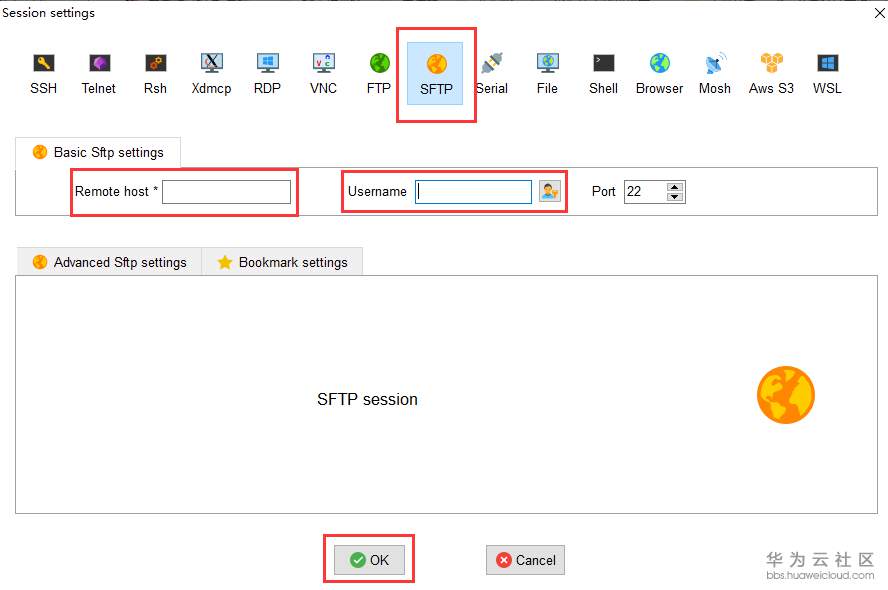Screen dimensions: 888x590
Task: Select the Xdmcp session icon
Action: 211,74
